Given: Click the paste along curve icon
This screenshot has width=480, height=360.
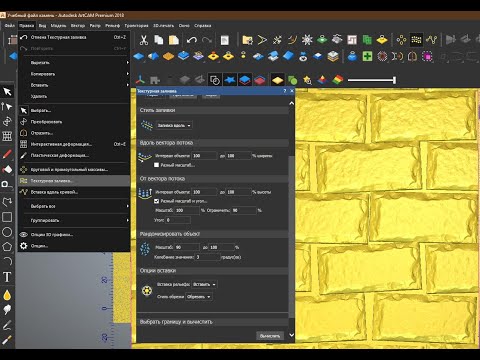Looking at the screenshot, I should pyautogui.click(x=431, y=40).
